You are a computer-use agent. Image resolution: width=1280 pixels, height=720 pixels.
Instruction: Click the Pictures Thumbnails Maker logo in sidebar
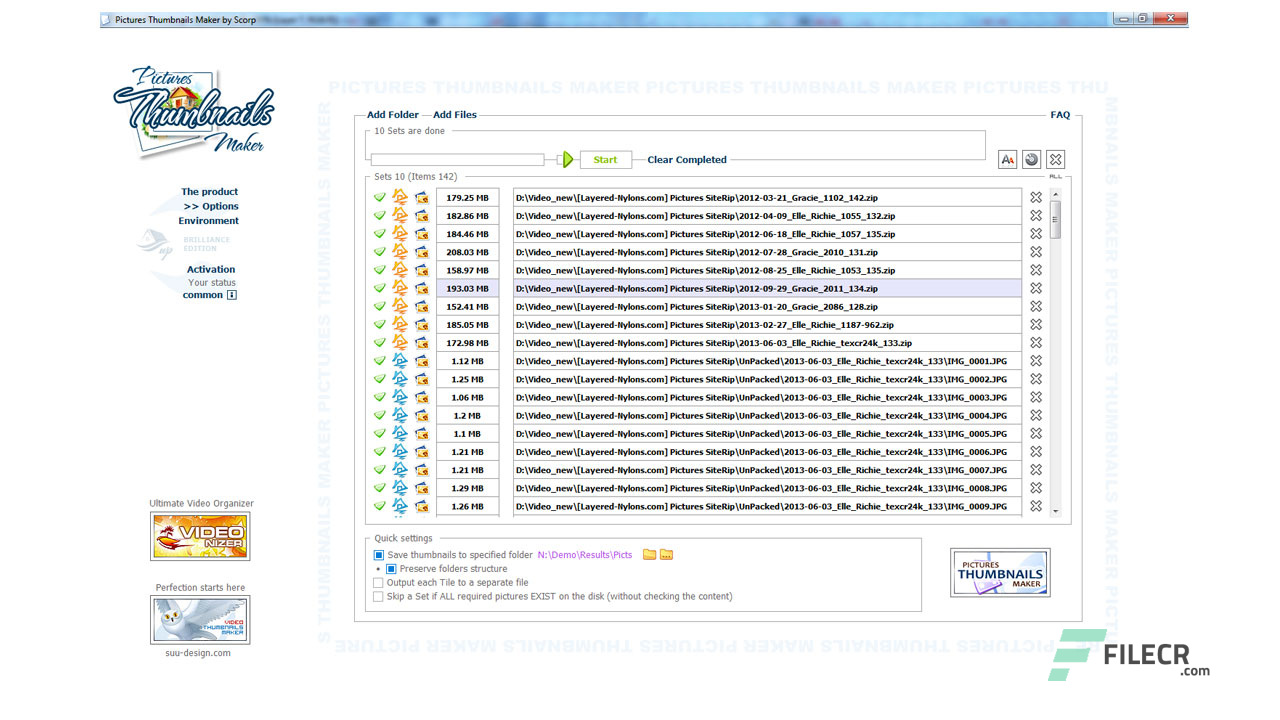pos(193,112)
